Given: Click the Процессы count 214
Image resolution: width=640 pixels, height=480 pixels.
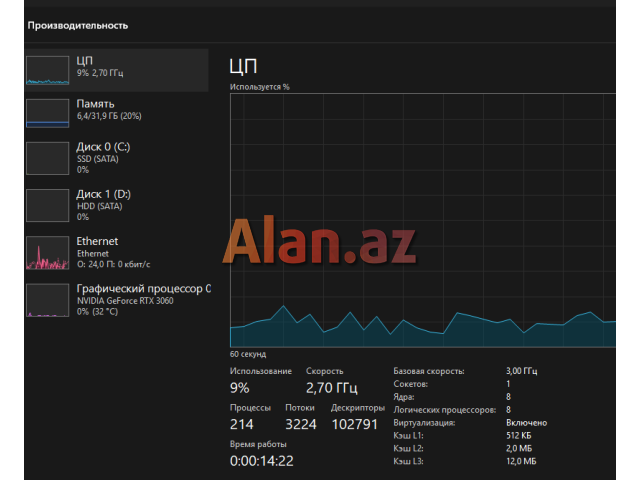Looking at the screenshot, I should pos(242,424).
